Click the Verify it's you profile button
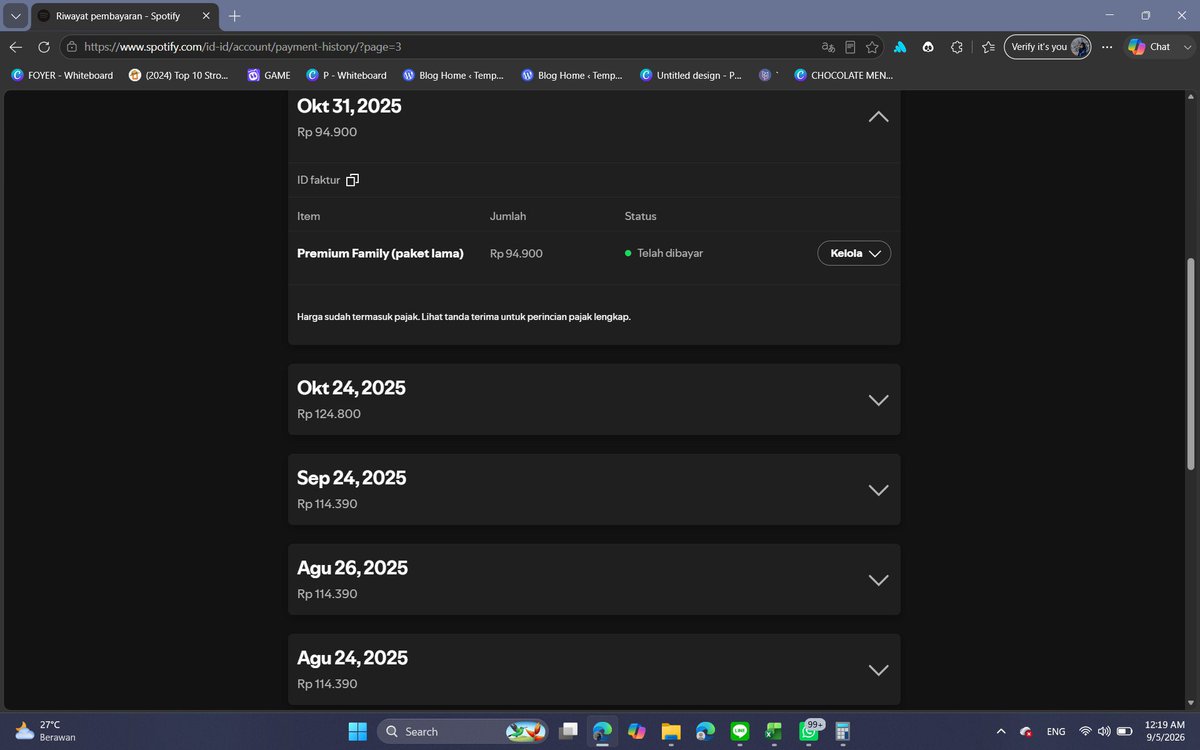This screenshot has height=750, width=1200. (x=1048, y=47)
